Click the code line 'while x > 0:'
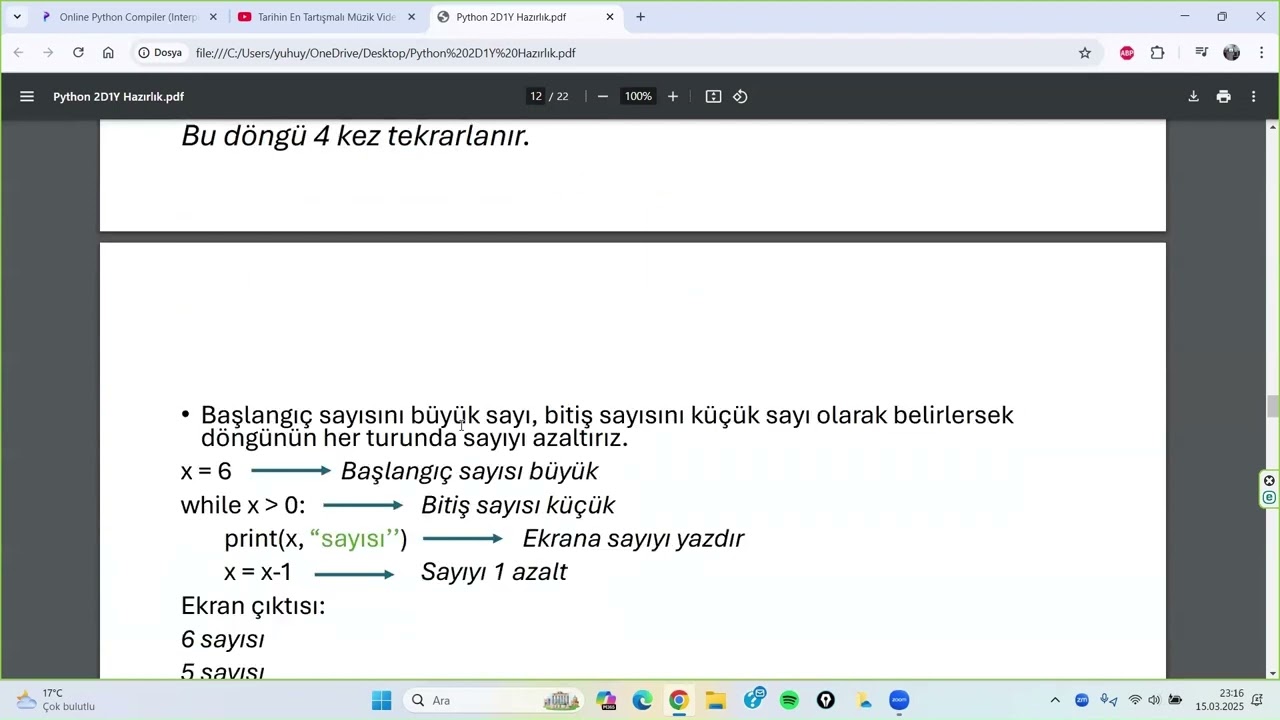 coord(243,505)
